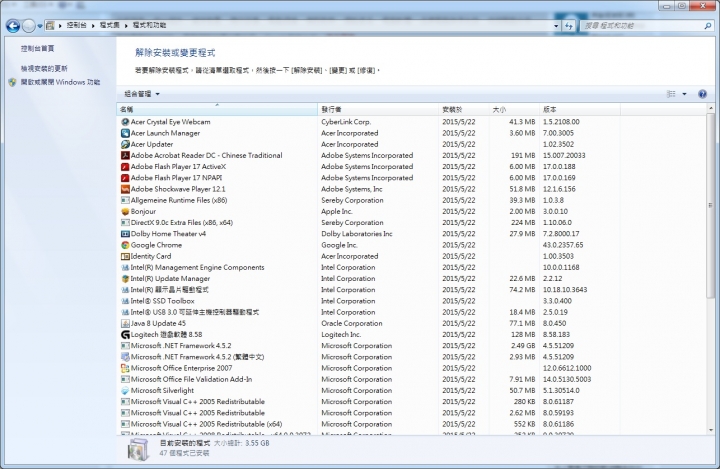
Task: Click the vertical scrollbar thumb
Action: coord(711,205)
